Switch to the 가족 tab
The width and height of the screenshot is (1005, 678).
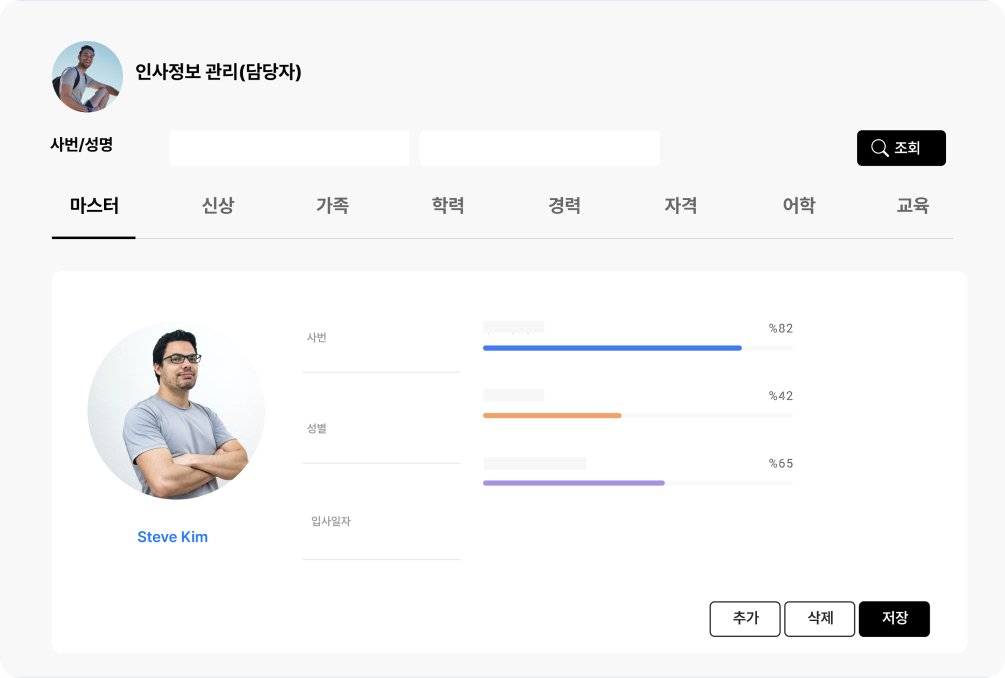[332, 205]
